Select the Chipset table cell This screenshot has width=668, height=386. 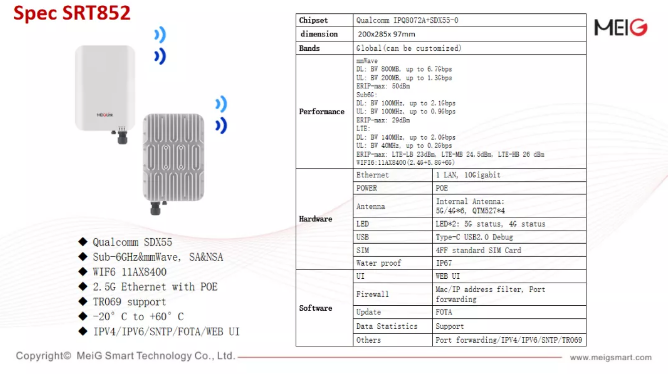click(325, 20)
